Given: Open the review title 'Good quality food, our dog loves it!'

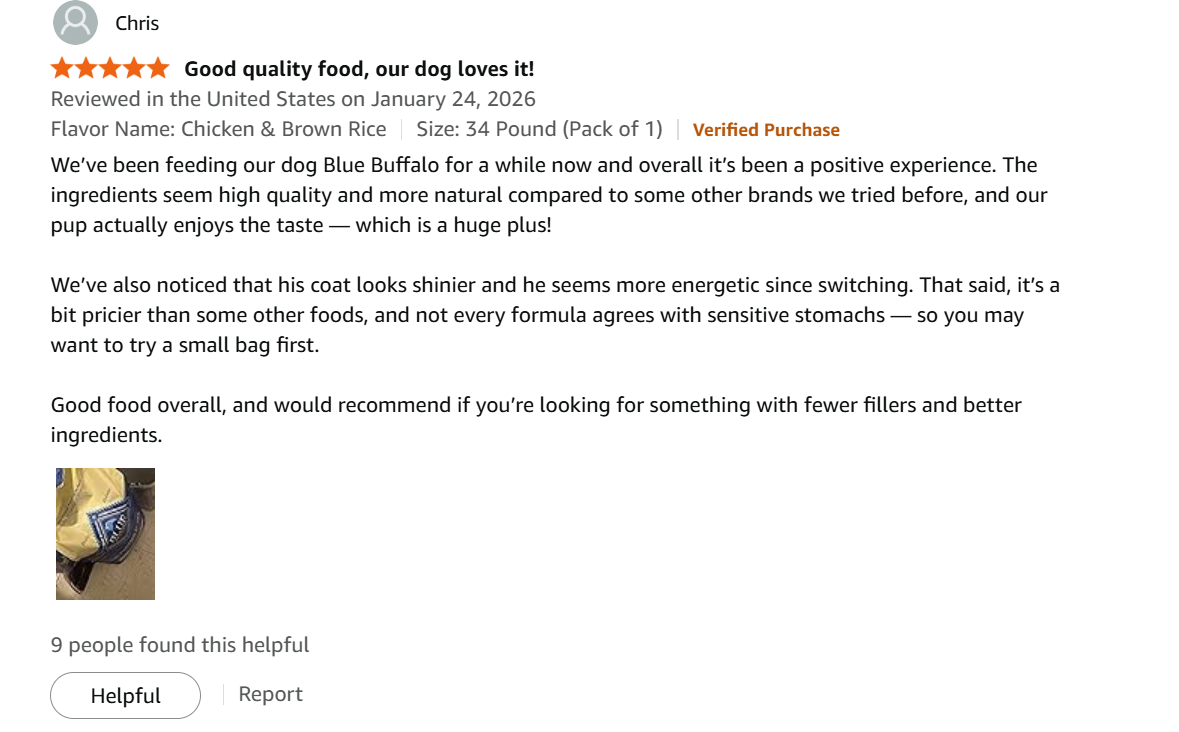Looking at the screenshot, I should pos(358,68).
